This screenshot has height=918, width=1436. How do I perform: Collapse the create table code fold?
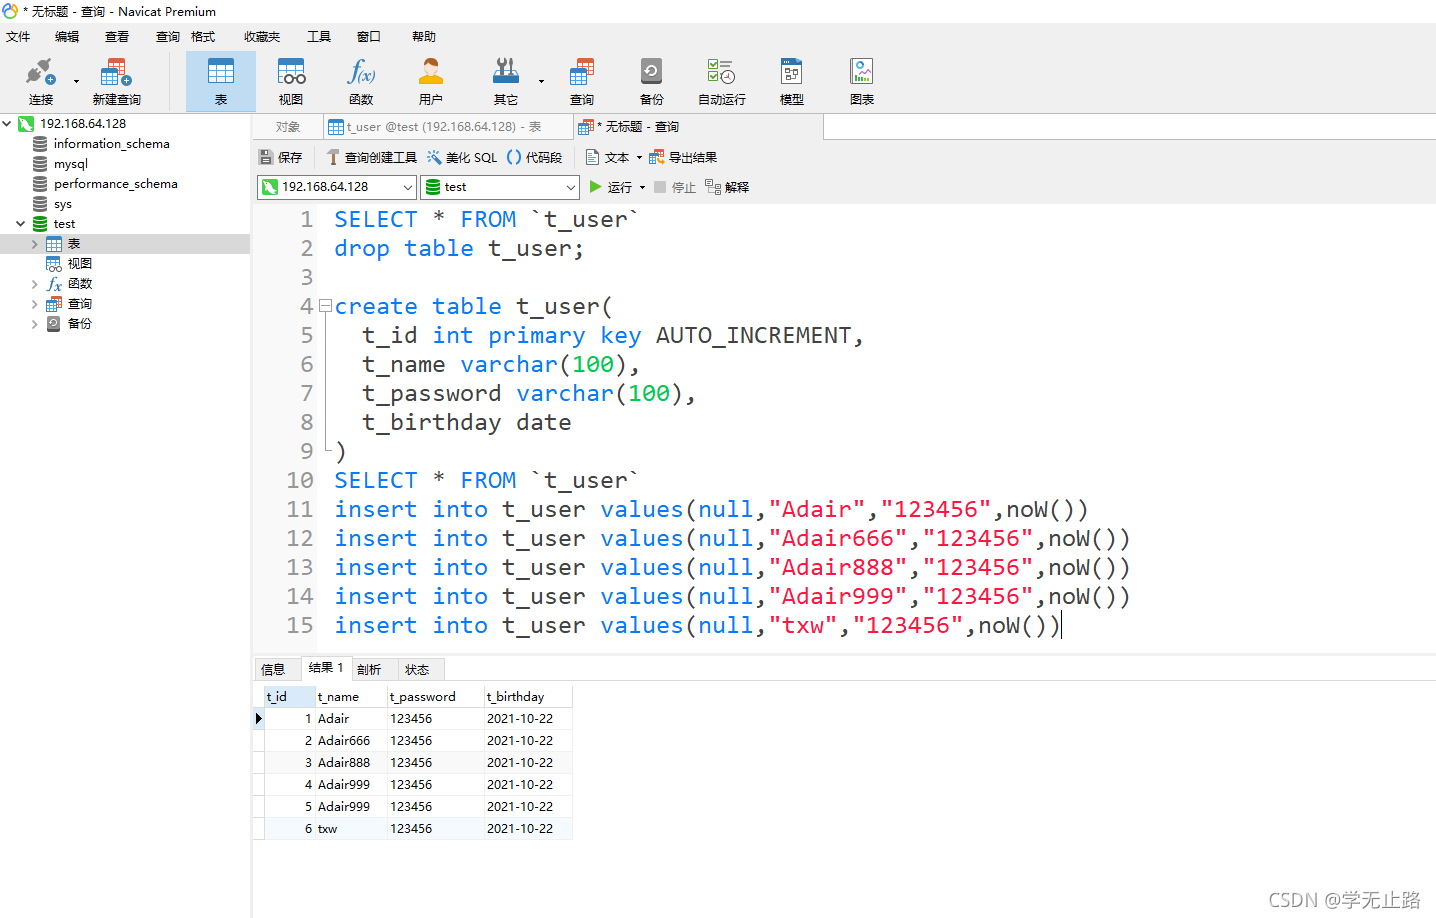(325, 306)
